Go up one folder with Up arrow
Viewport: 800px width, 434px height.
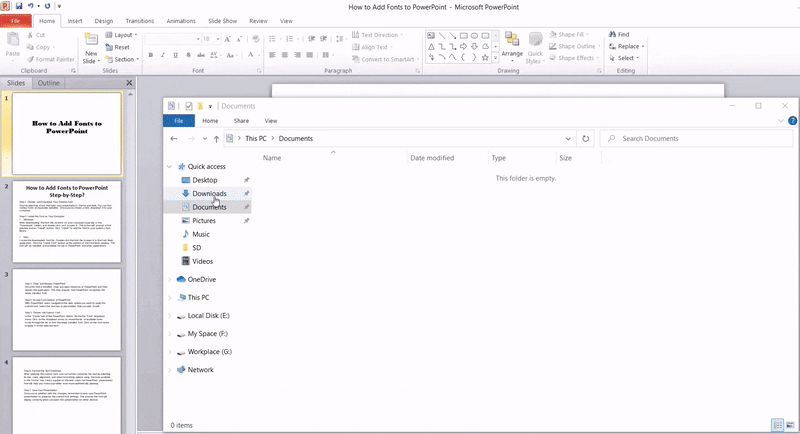[x=216, y=138]
